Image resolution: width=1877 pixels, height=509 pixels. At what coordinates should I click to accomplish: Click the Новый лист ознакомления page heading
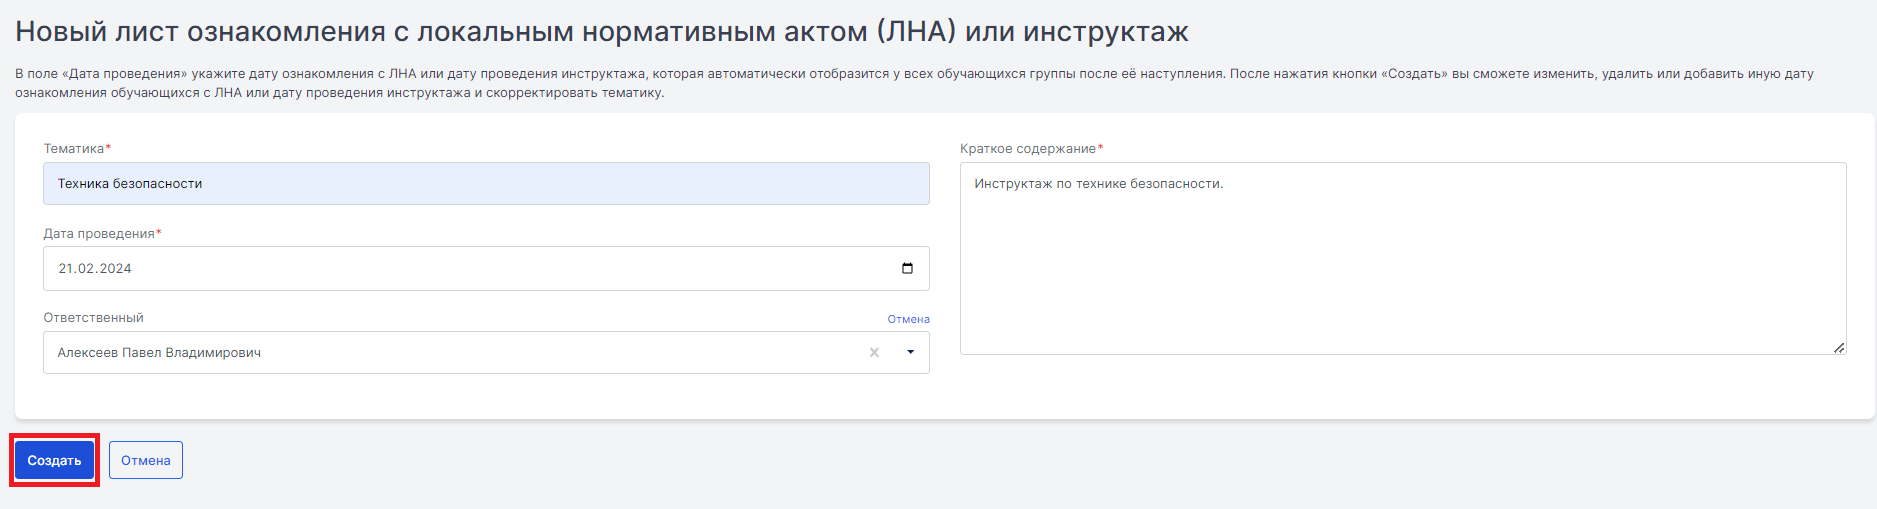tap(602, 31)
